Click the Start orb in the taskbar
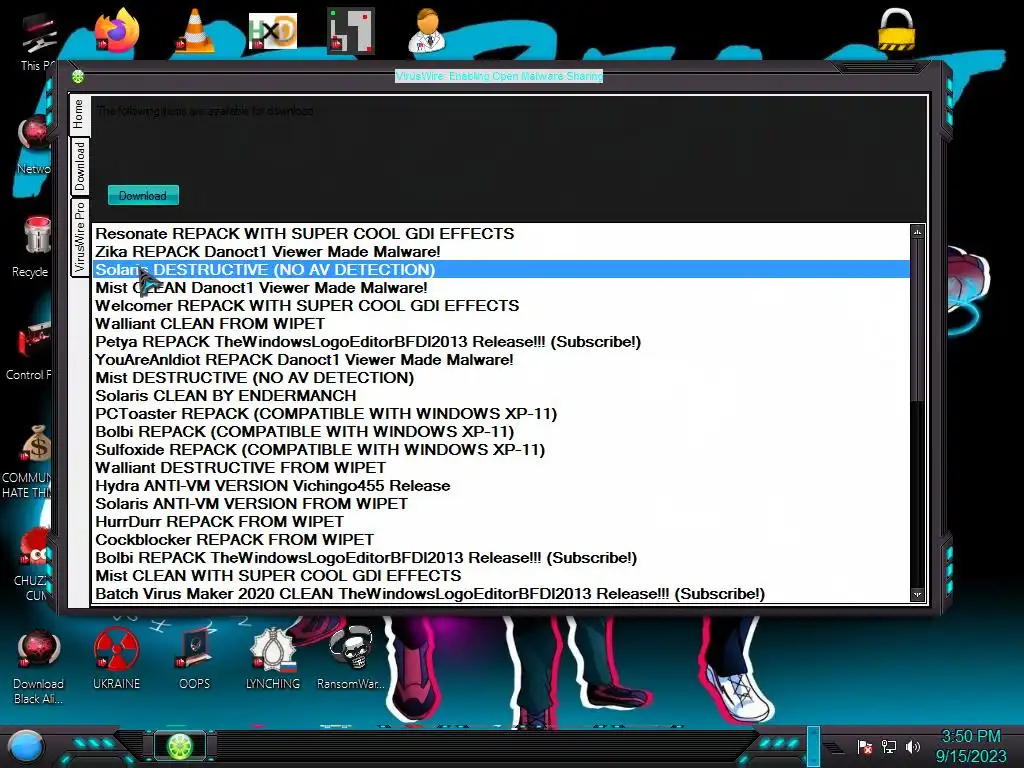Screen dimensions: 1024x768 click(27, 747)
